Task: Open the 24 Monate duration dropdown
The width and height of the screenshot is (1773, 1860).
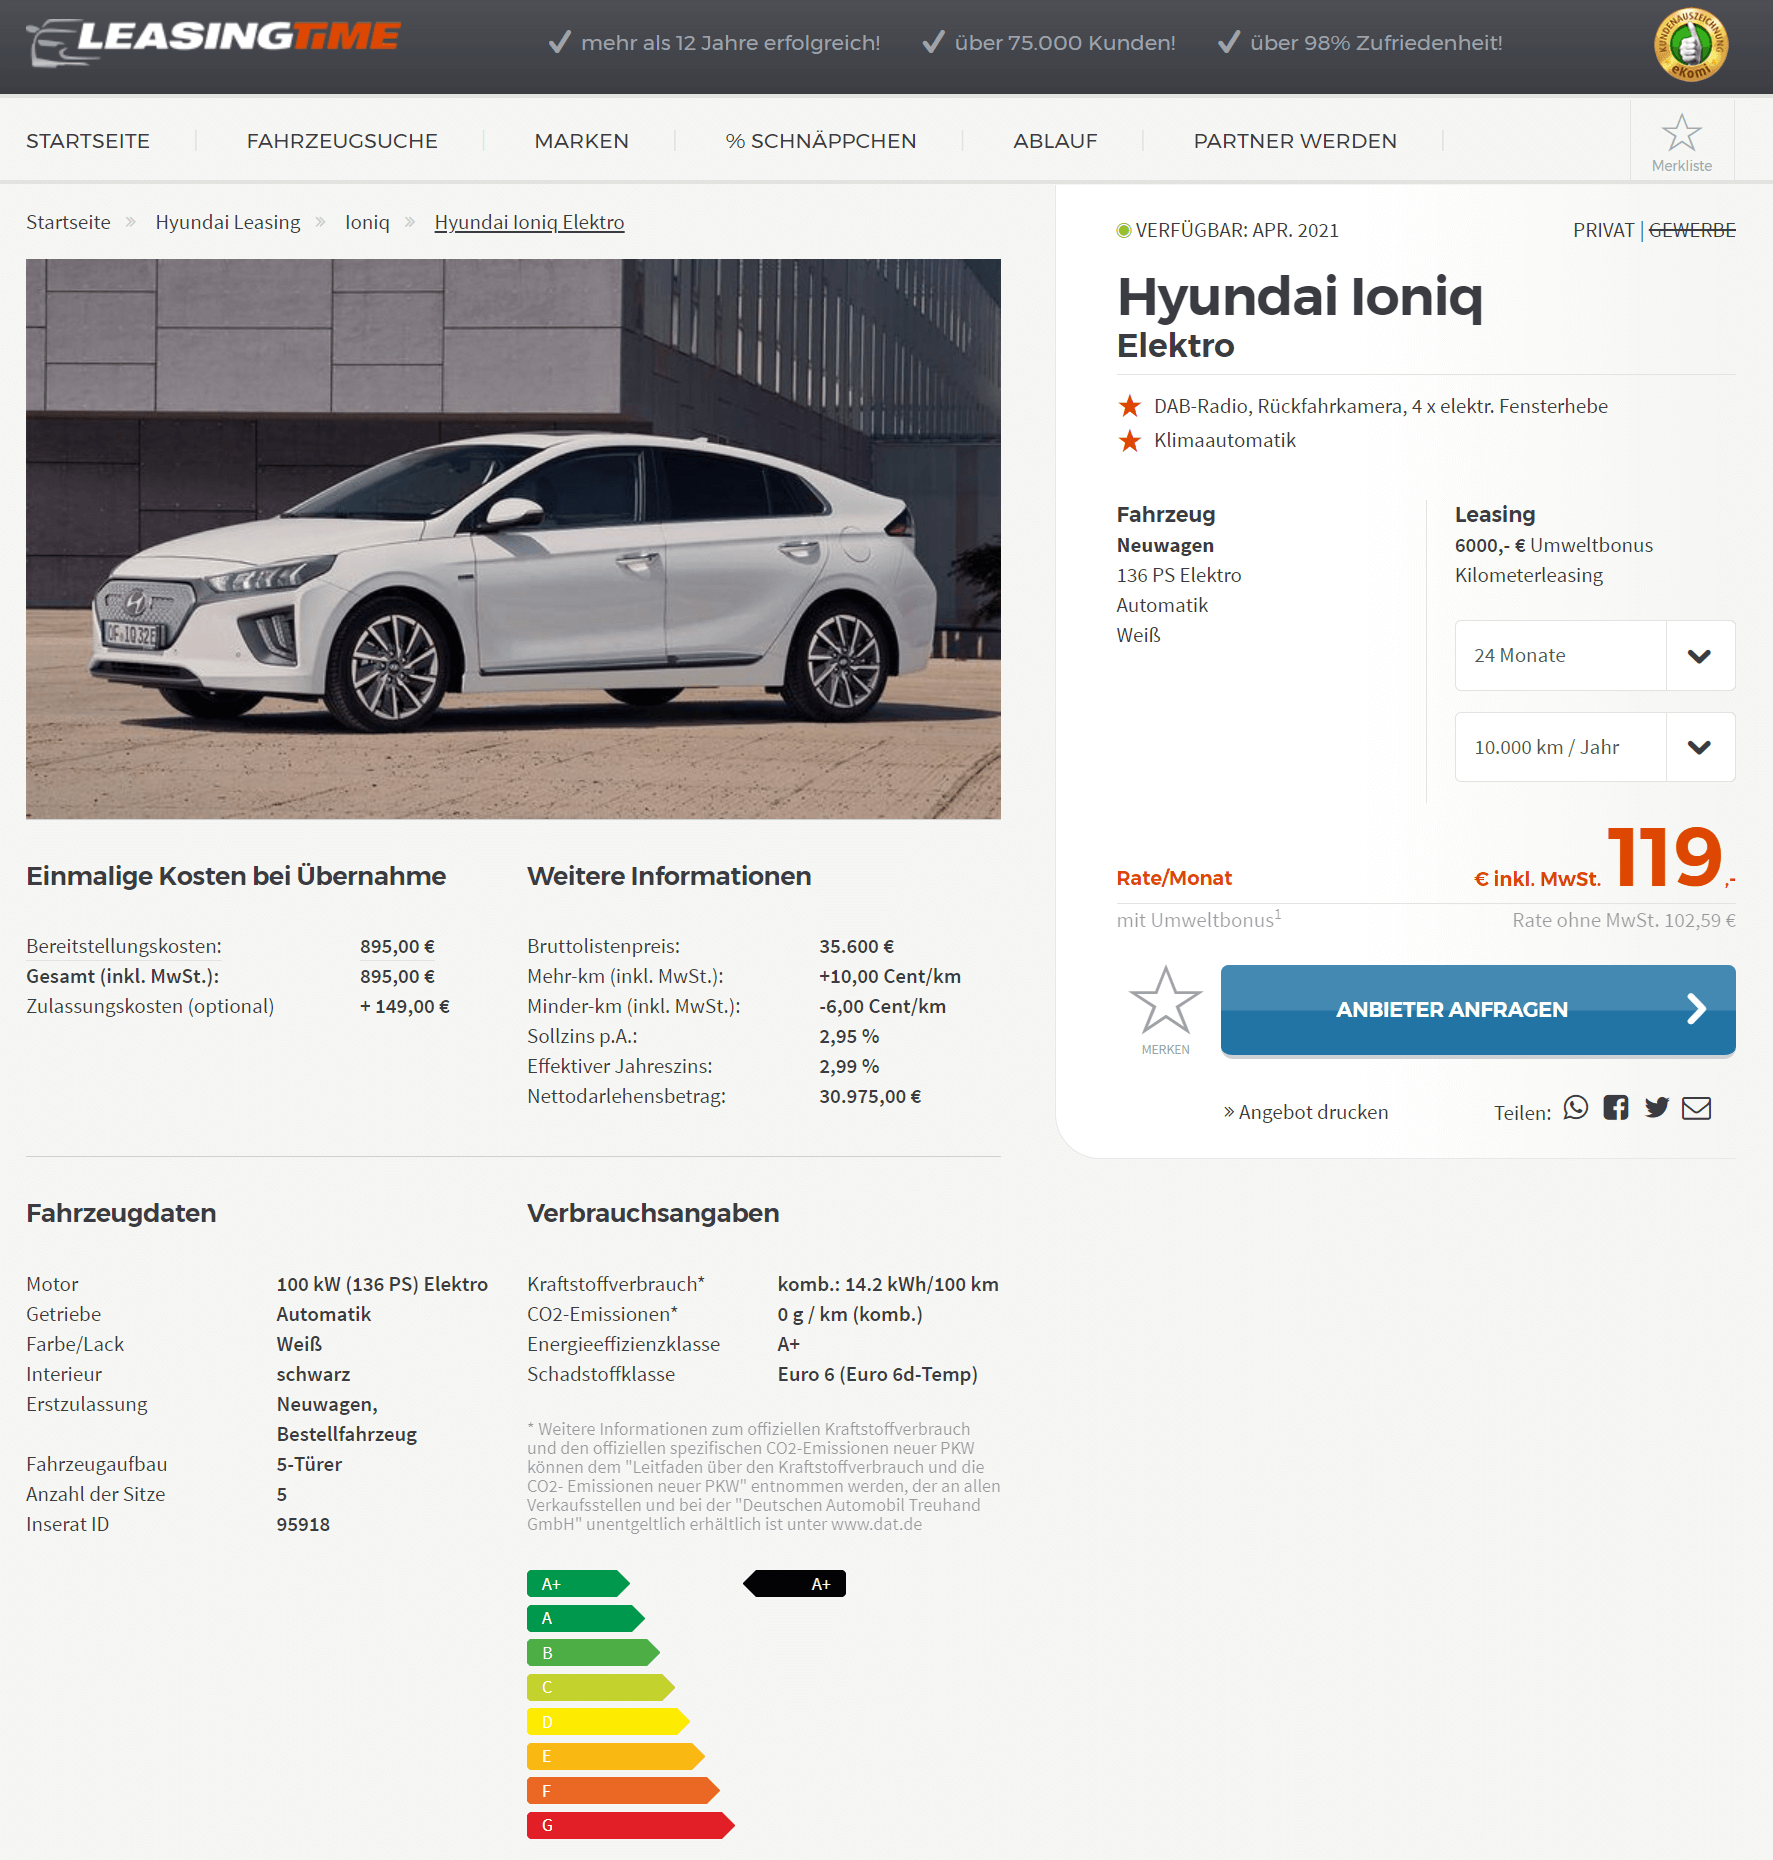Action: click(1595, 656)
